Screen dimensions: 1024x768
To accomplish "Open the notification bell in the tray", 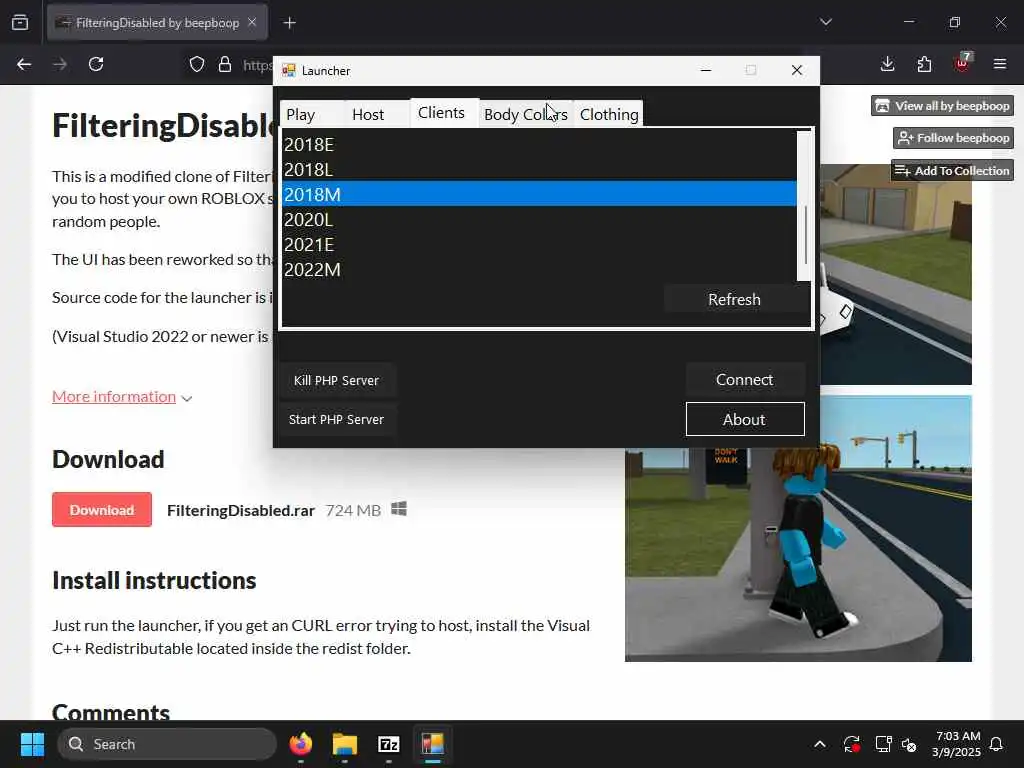I will click(996, 744).
